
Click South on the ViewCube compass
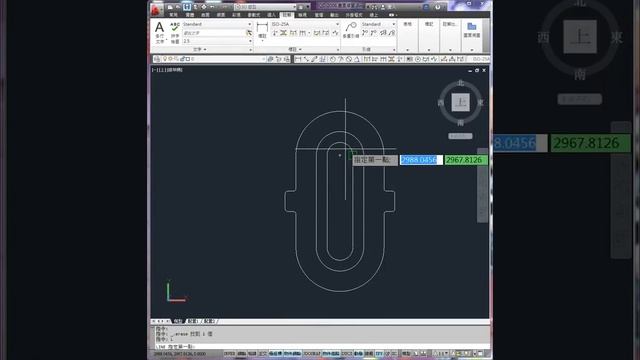click(460, 122)
